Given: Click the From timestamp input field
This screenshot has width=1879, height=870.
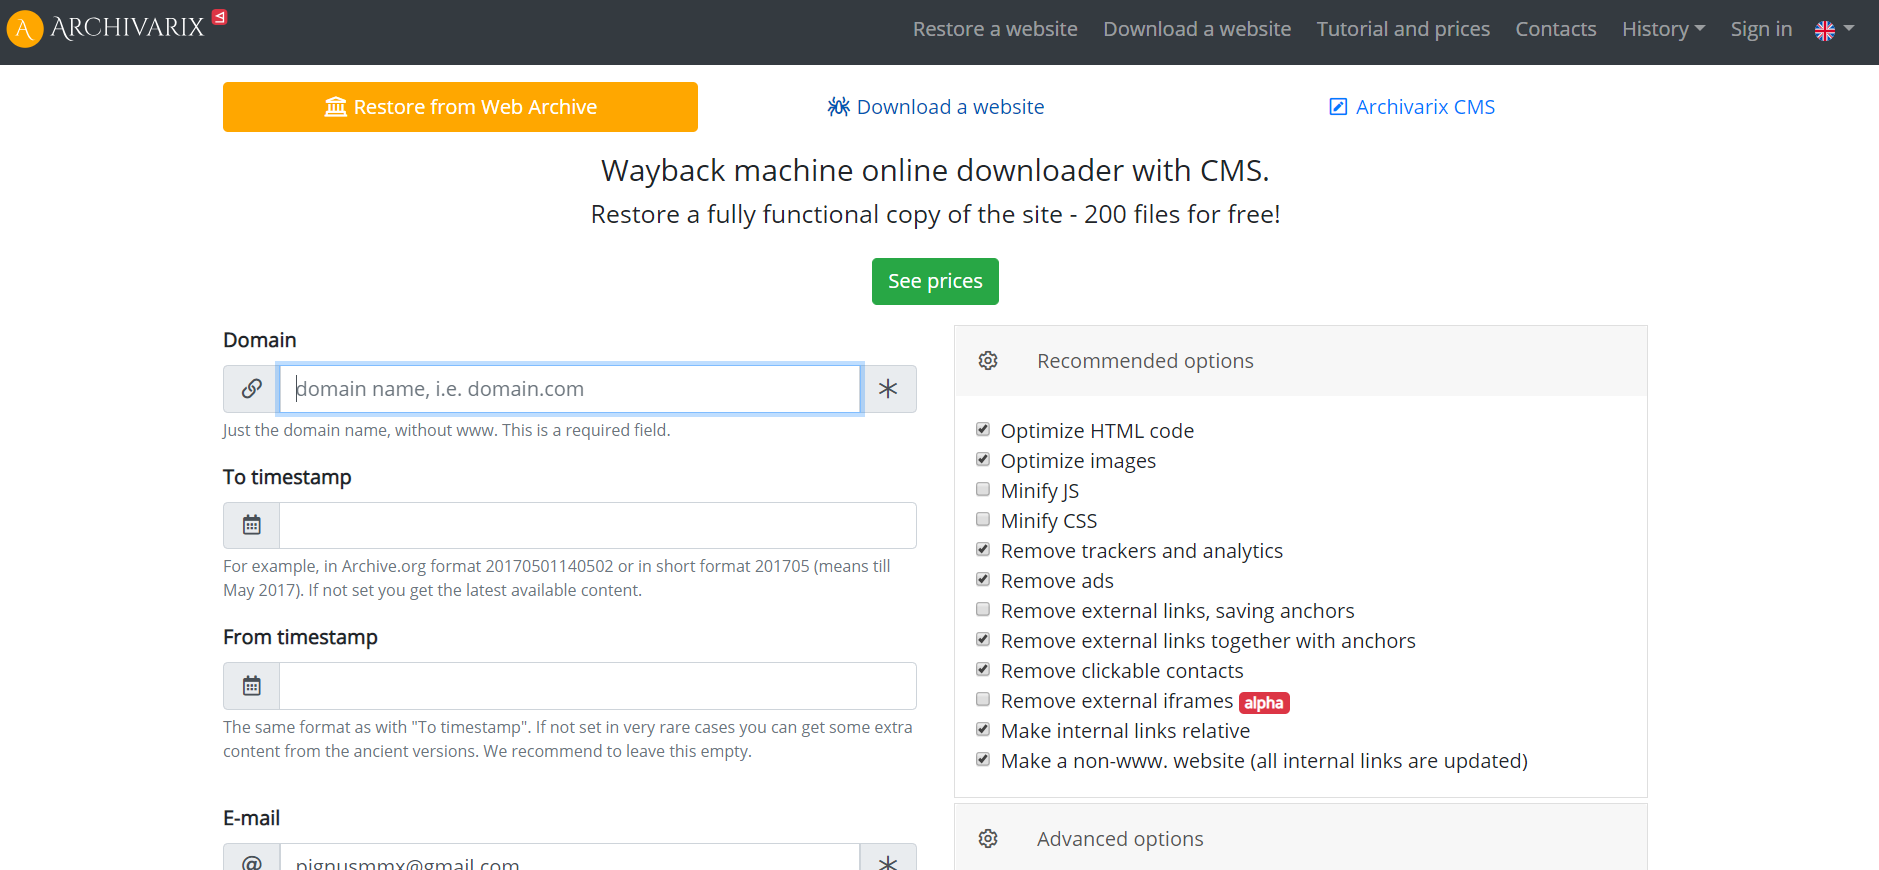Looking at the screenshot, I should tap(598, 686).
